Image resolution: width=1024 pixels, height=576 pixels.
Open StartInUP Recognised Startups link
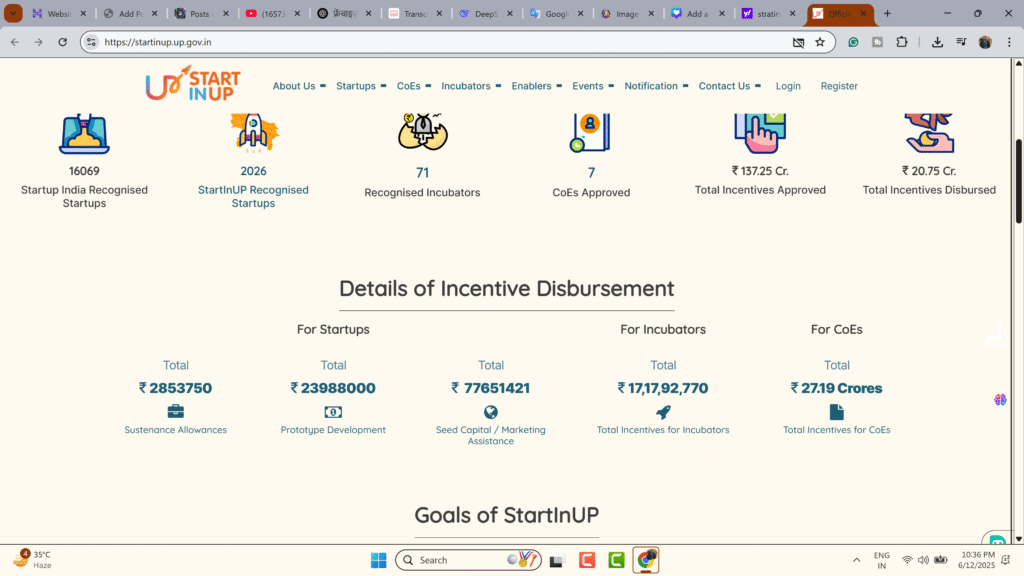(253, 196)
